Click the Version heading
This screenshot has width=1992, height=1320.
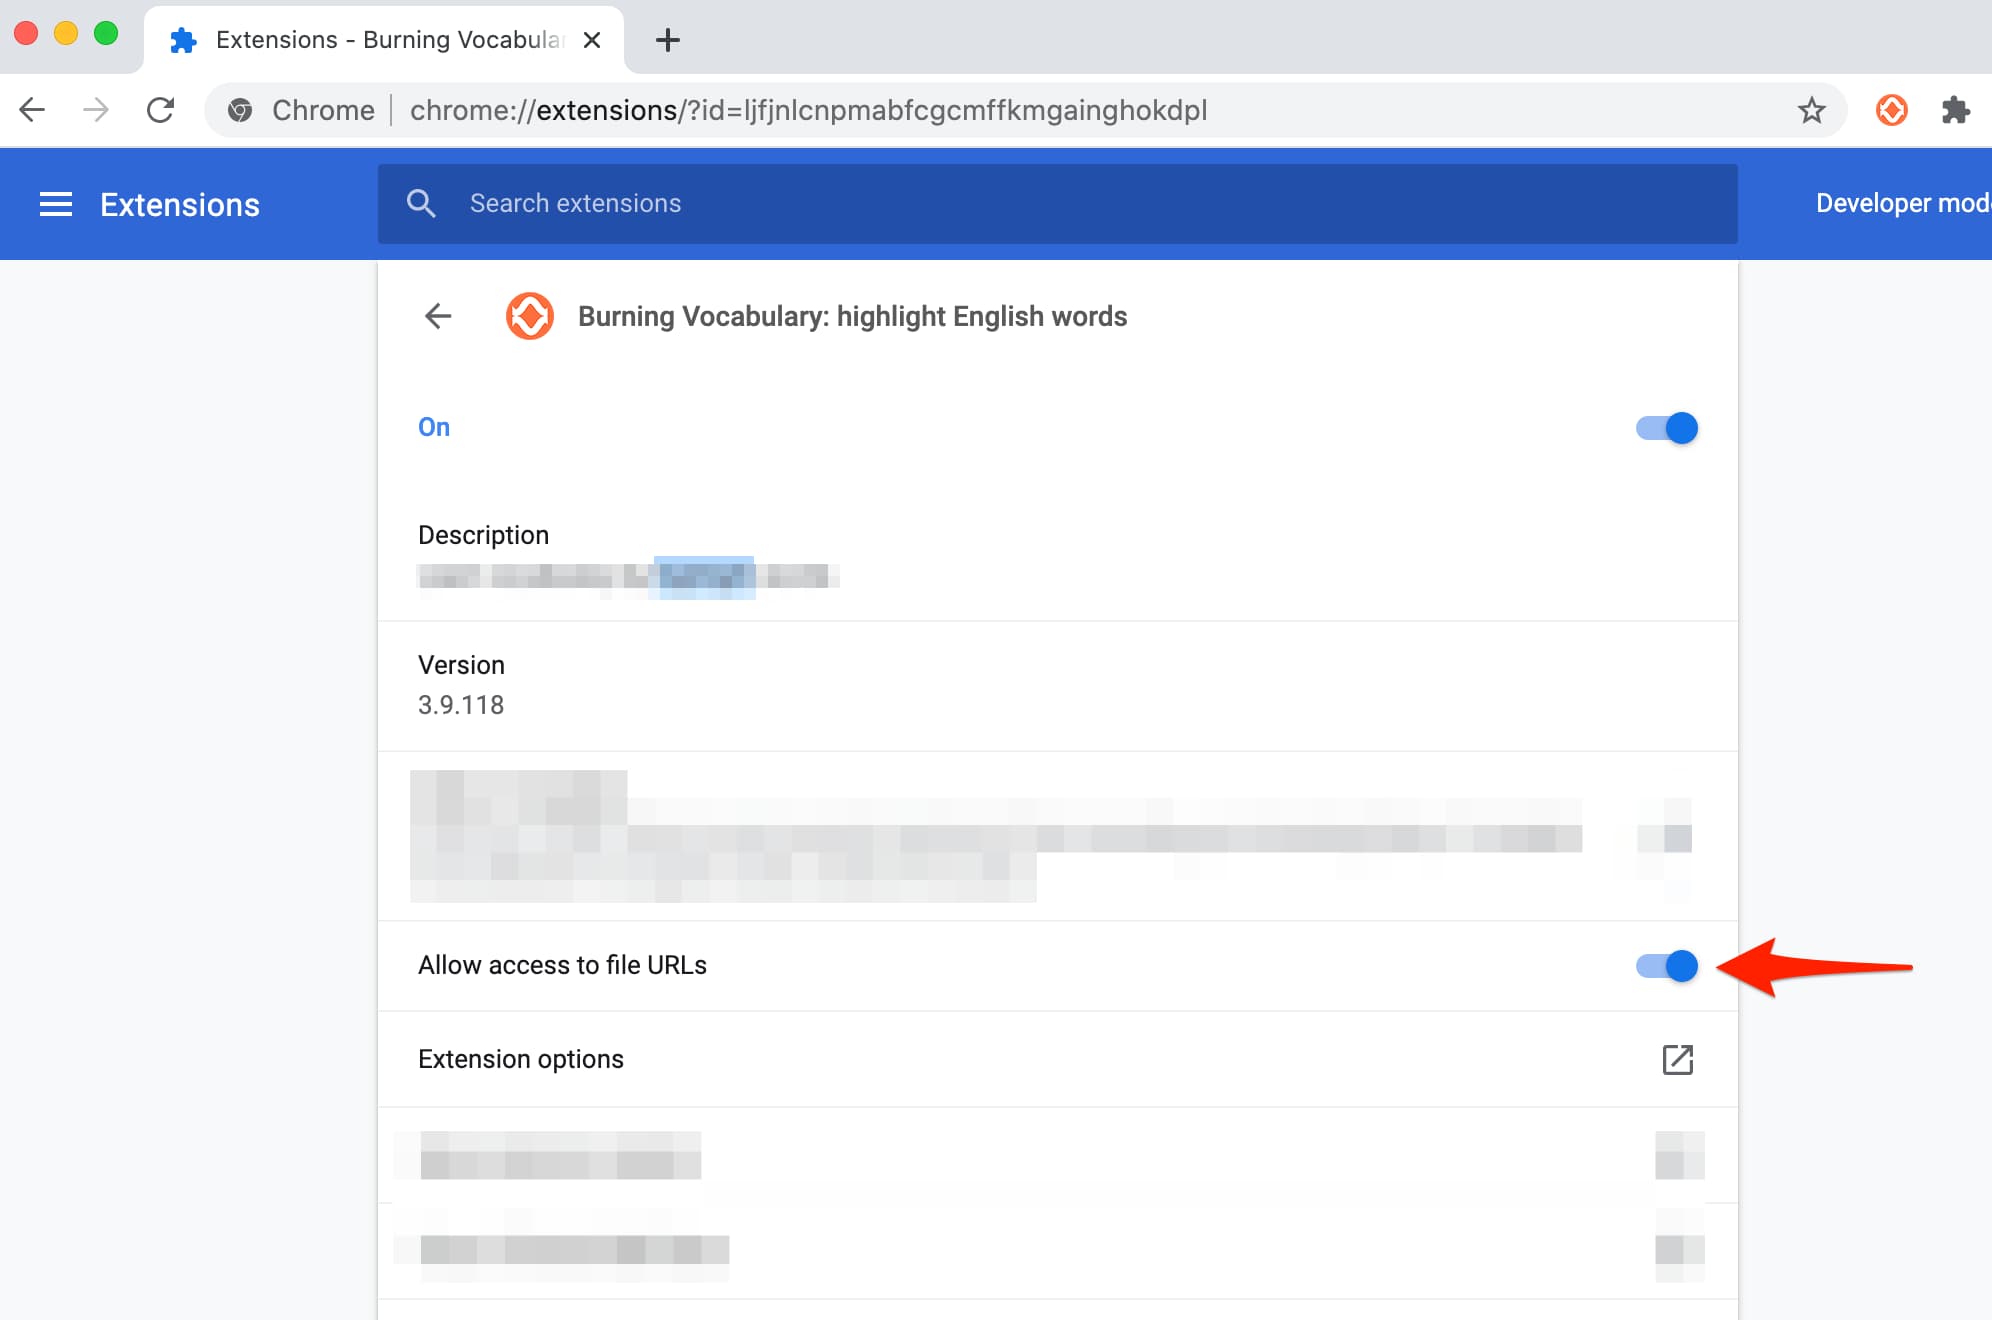tap(461, 665)
